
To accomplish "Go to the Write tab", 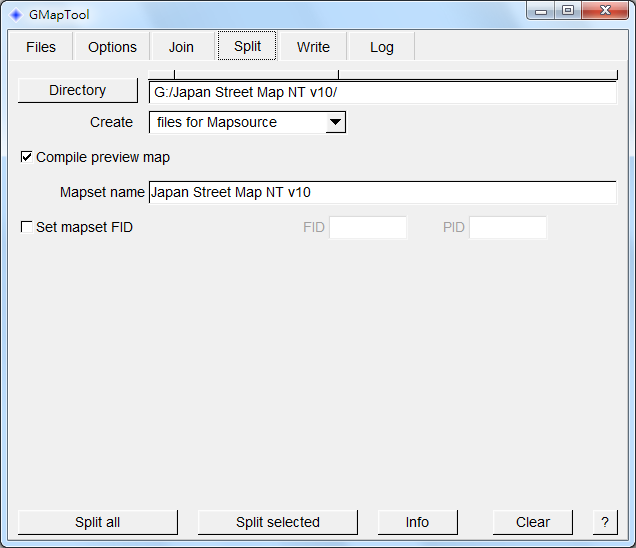I will [313, 47].
